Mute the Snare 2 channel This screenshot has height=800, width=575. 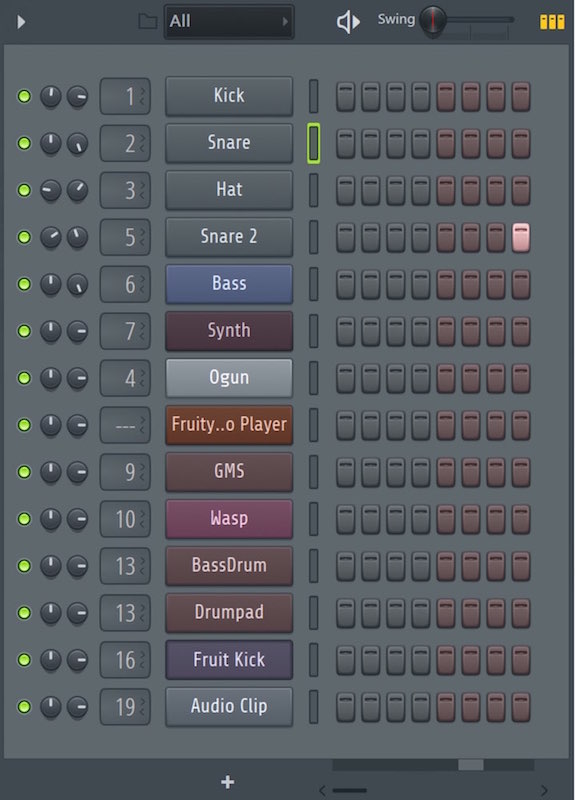point(24,237)
